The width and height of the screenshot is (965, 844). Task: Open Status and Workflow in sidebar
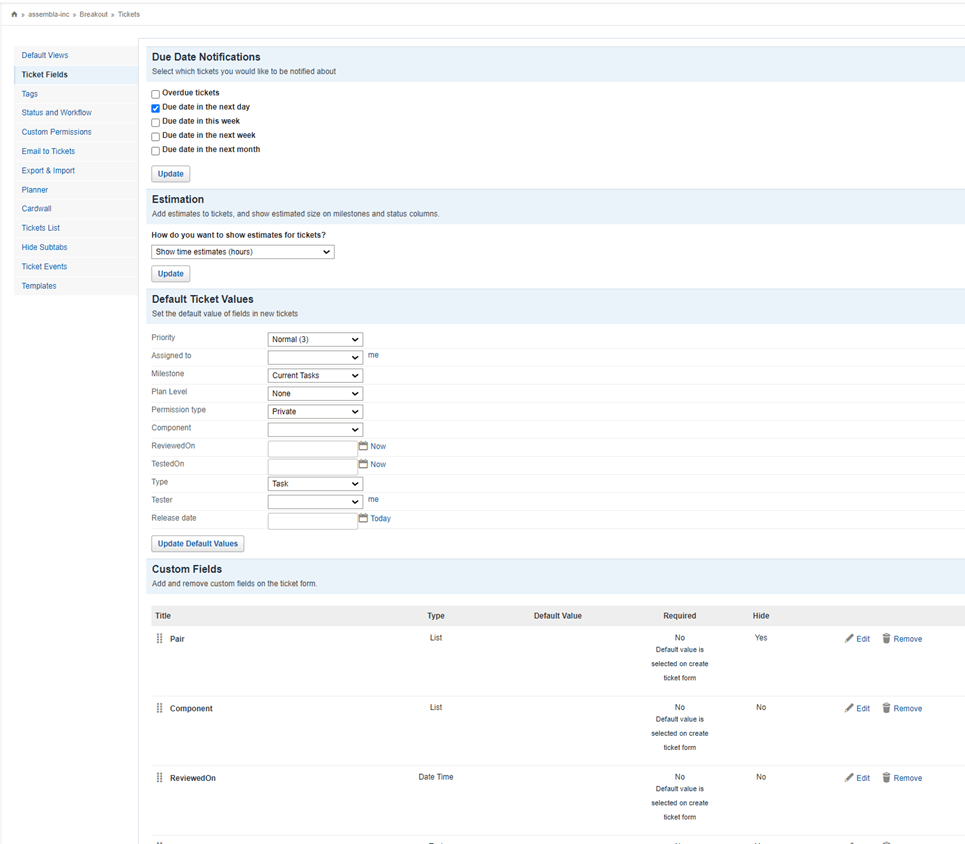[x=57, y=113]
